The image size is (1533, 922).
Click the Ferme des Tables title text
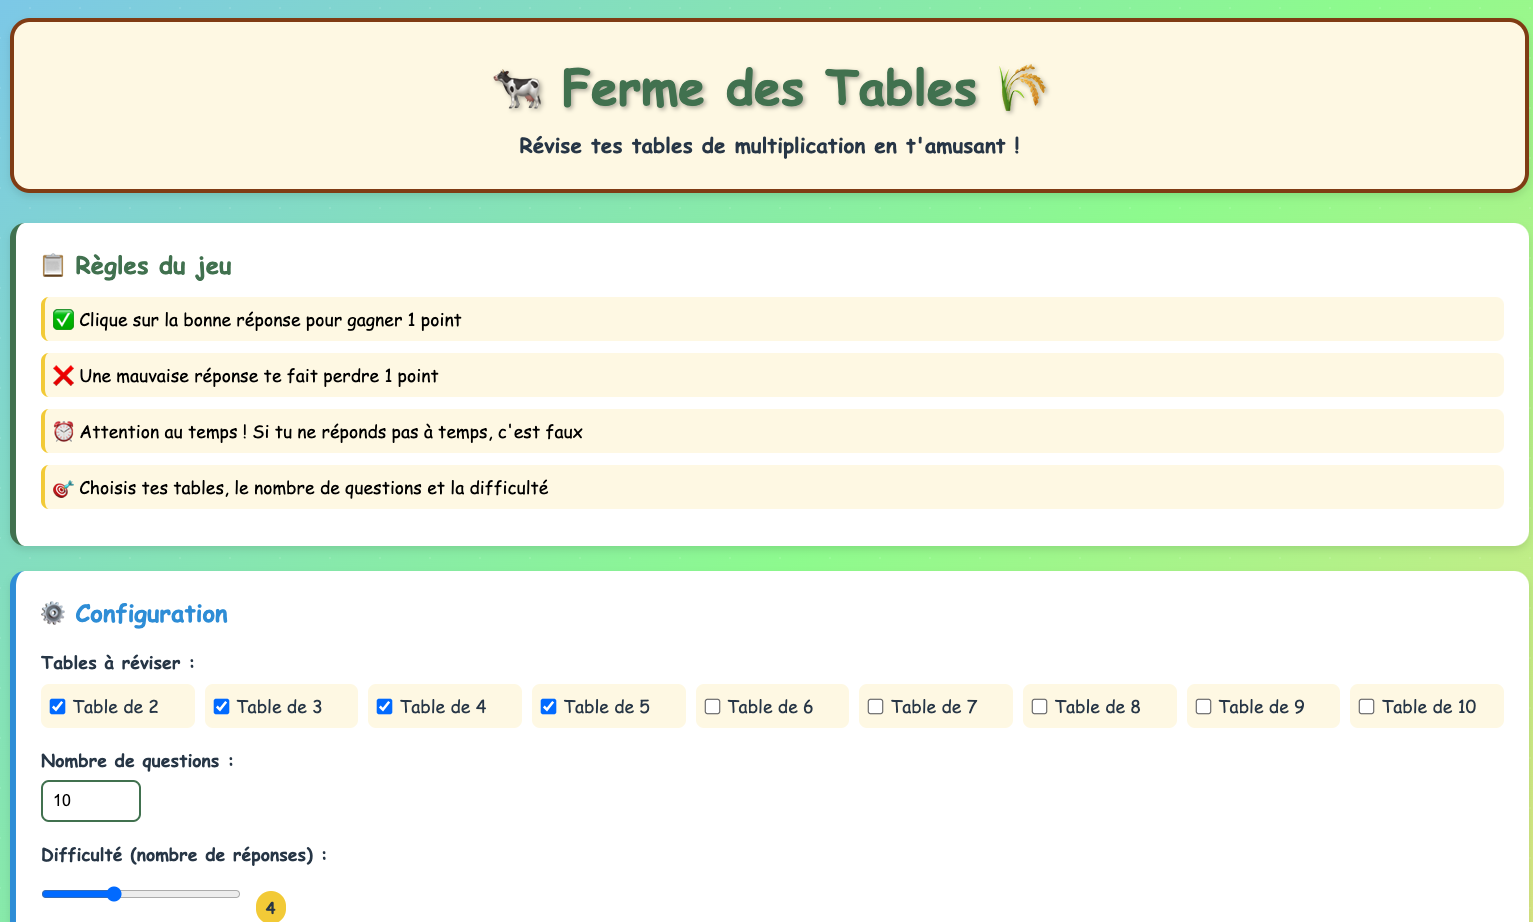coord(768,89)
